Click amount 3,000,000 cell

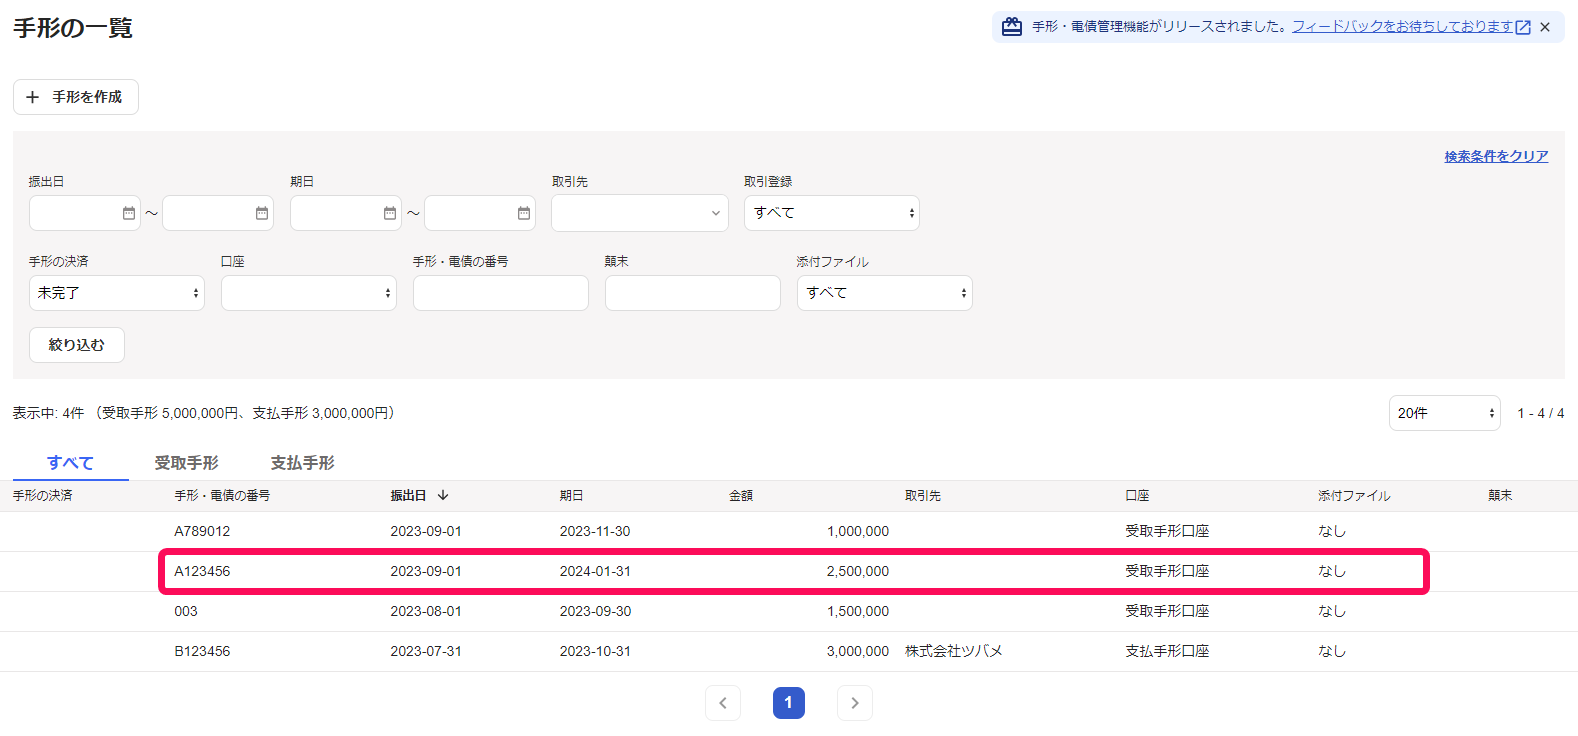[x=858, y=651]
